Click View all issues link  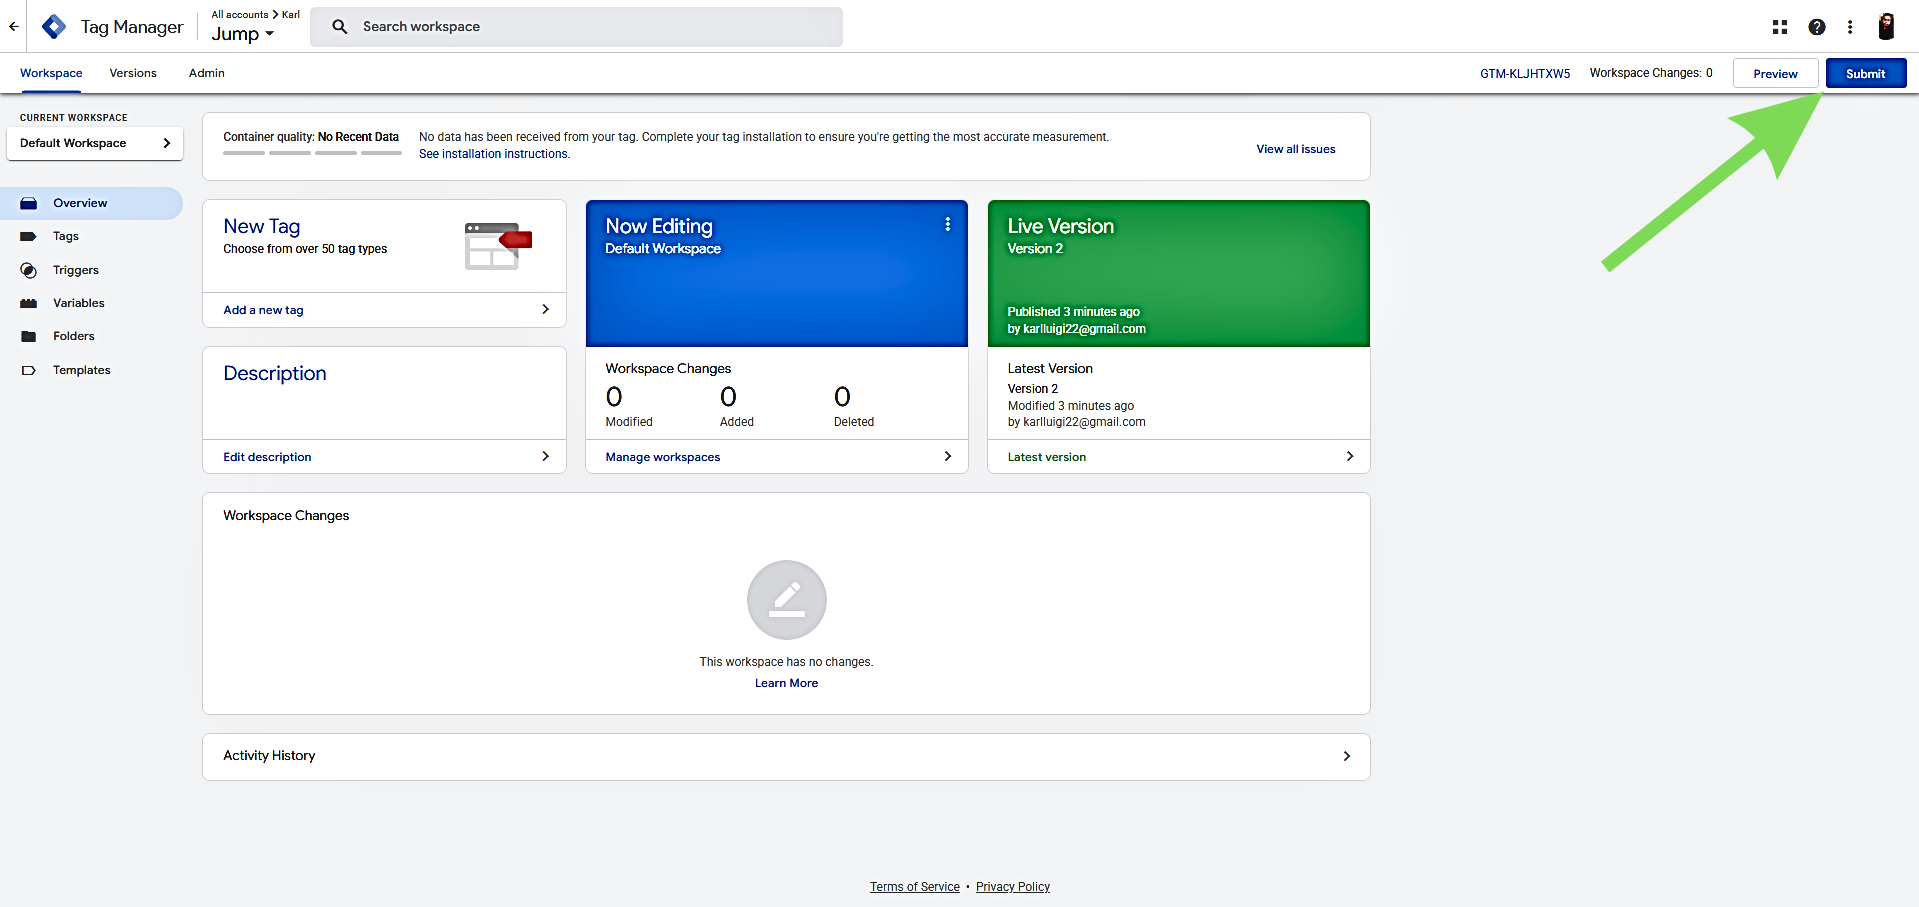pyautogui.click(x=1295, y=149)
